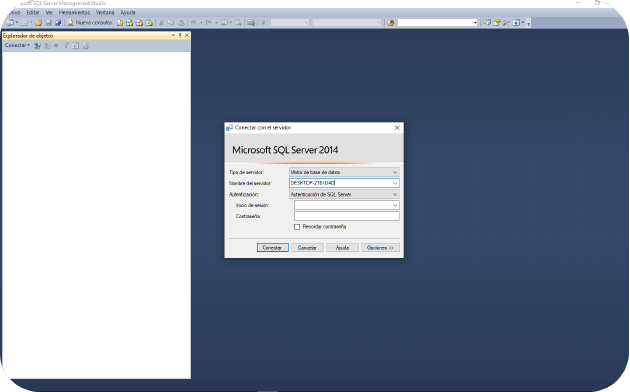Open the Activity Monitor icon
Image resolution: width=630 pixels, height=392 pixels.
tap(251, 22)
